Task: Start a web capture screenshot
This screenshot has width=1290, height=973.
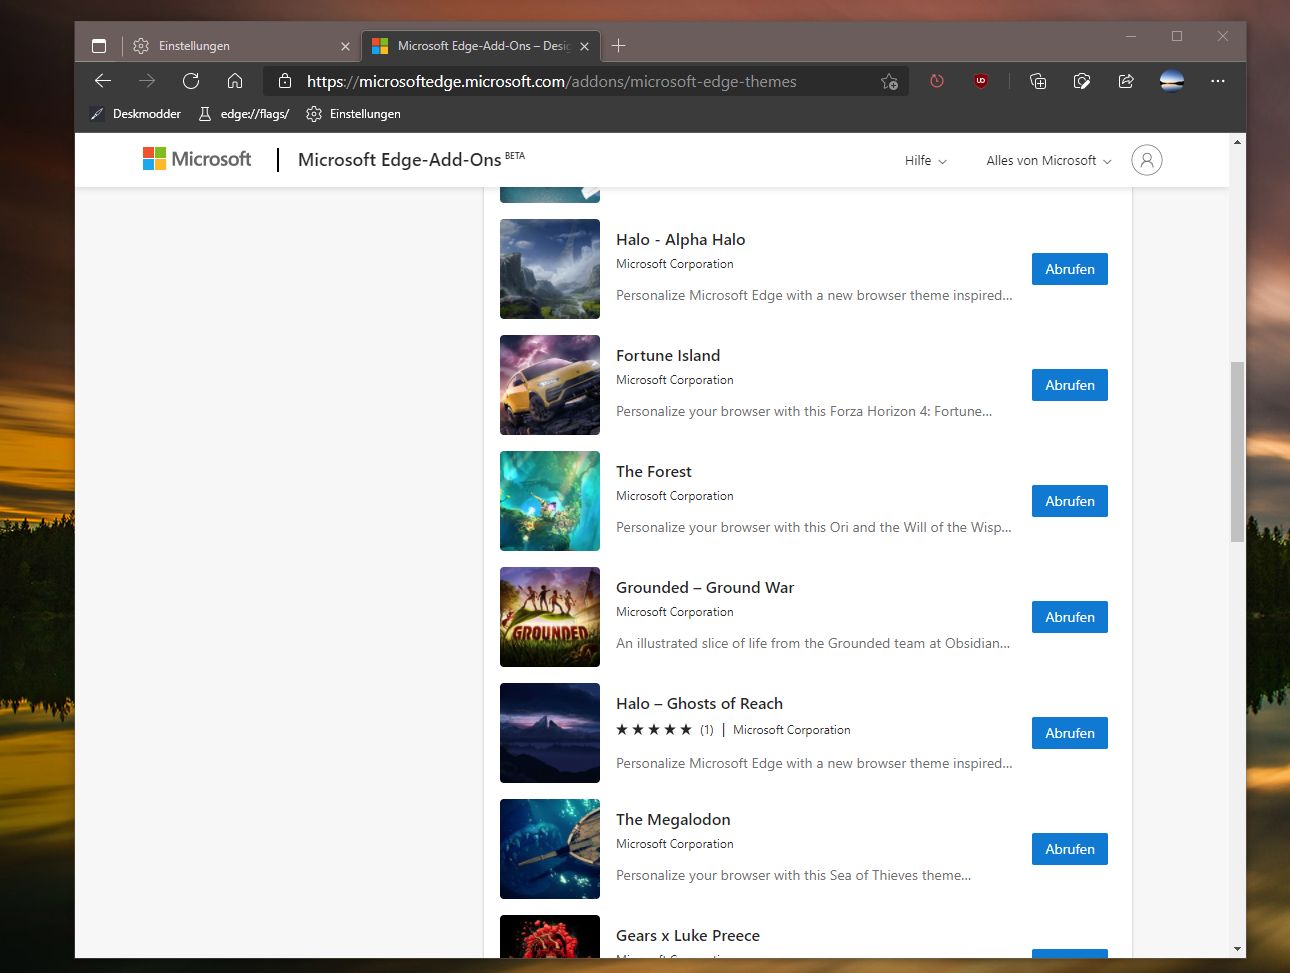Action: 1082,81
